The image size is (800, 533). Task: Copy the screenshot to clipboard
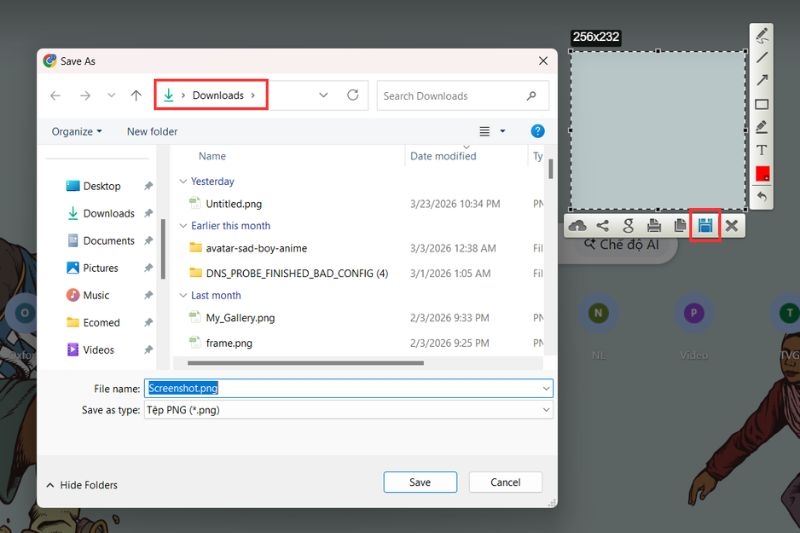[680, 225]
